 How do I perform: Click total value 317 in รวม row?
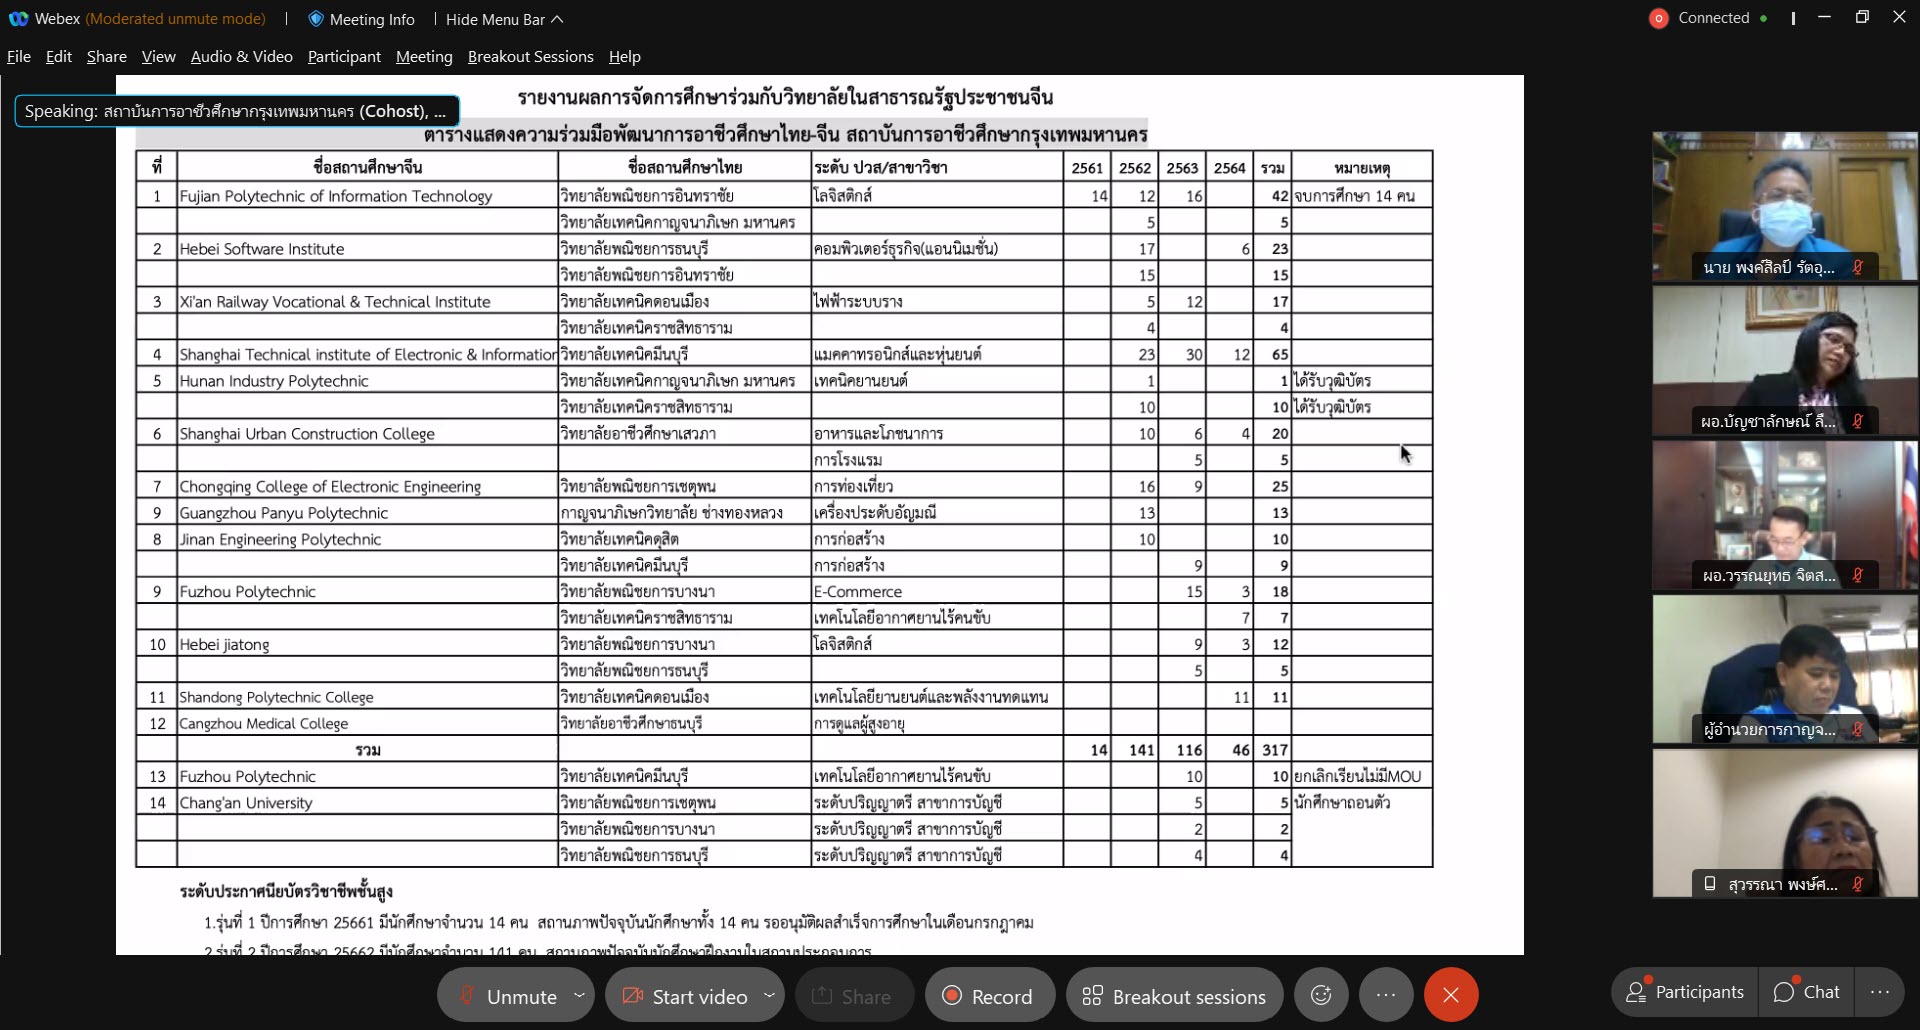coord(1273,750)
